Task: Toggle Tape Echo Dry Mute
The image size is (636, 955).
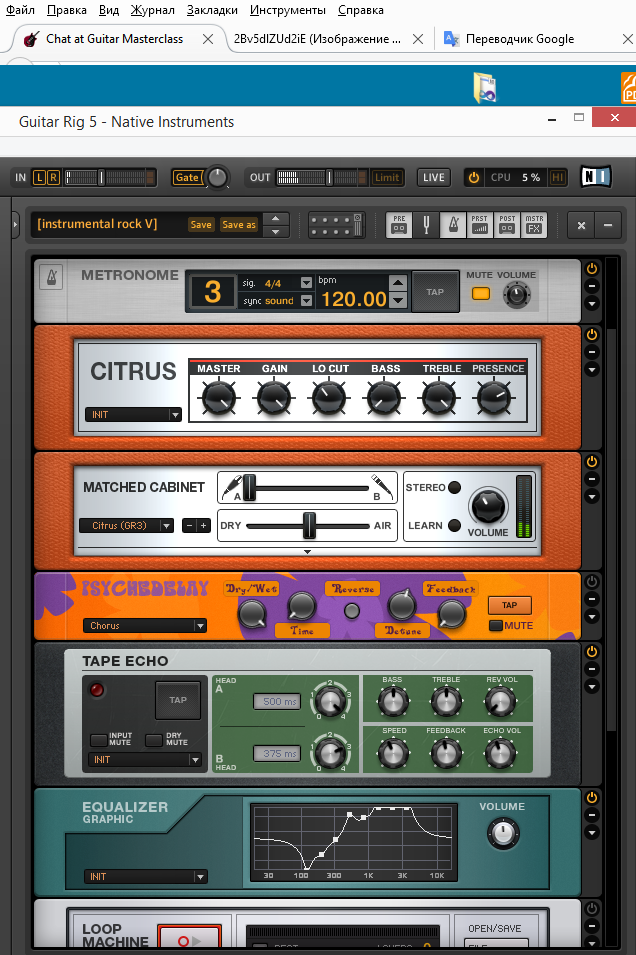Action: [154, 740]
